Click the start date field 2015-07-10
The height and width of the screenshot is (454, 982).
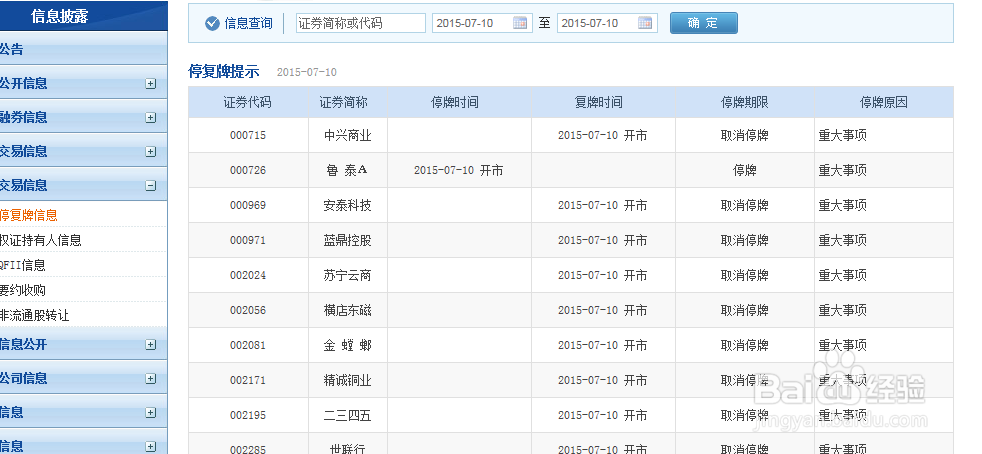(482, 23)
